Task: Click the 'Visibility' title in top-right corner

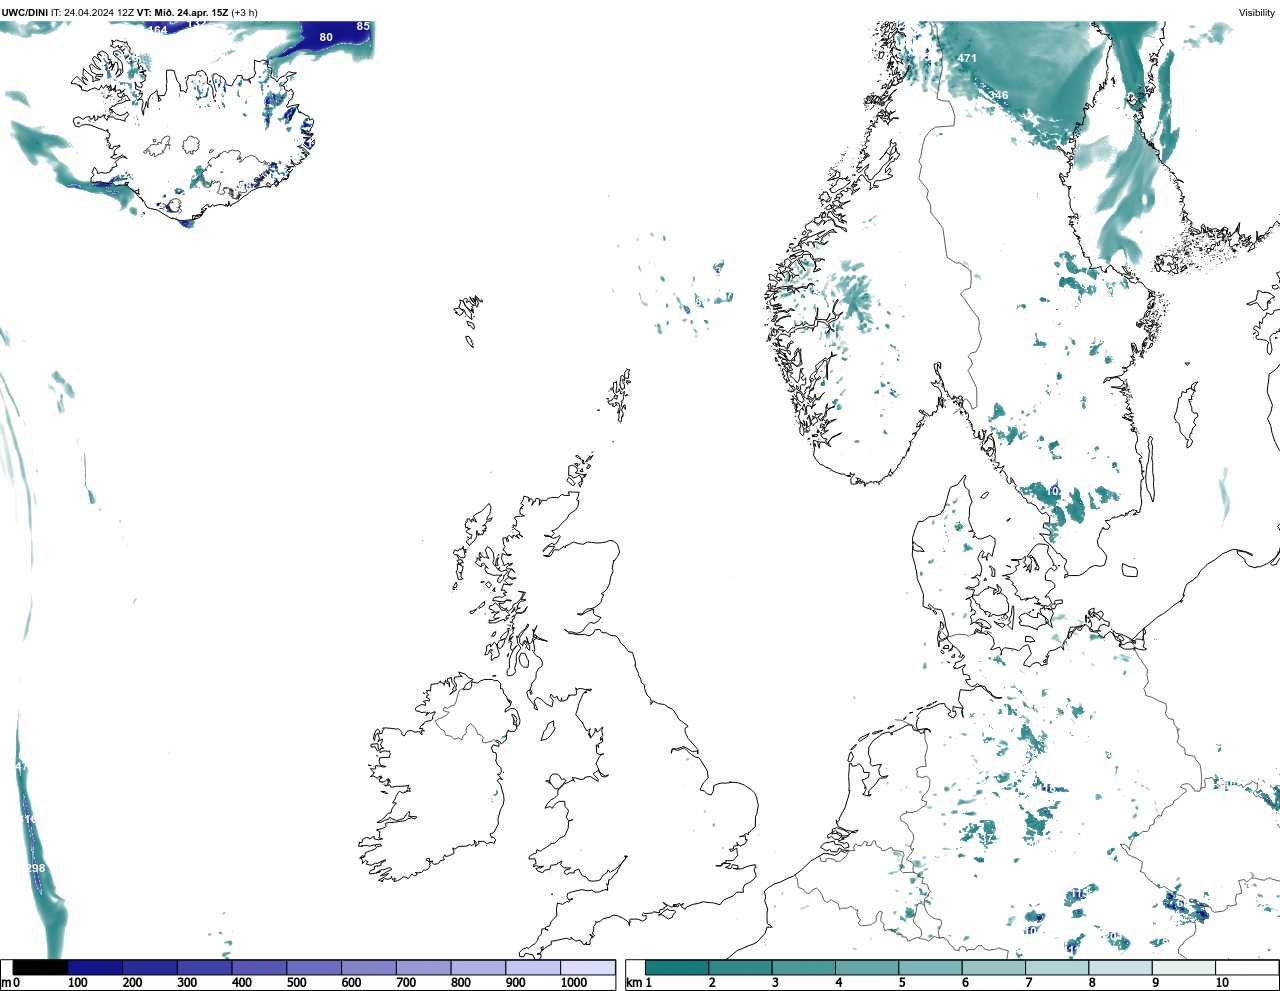Action: 1257,13
